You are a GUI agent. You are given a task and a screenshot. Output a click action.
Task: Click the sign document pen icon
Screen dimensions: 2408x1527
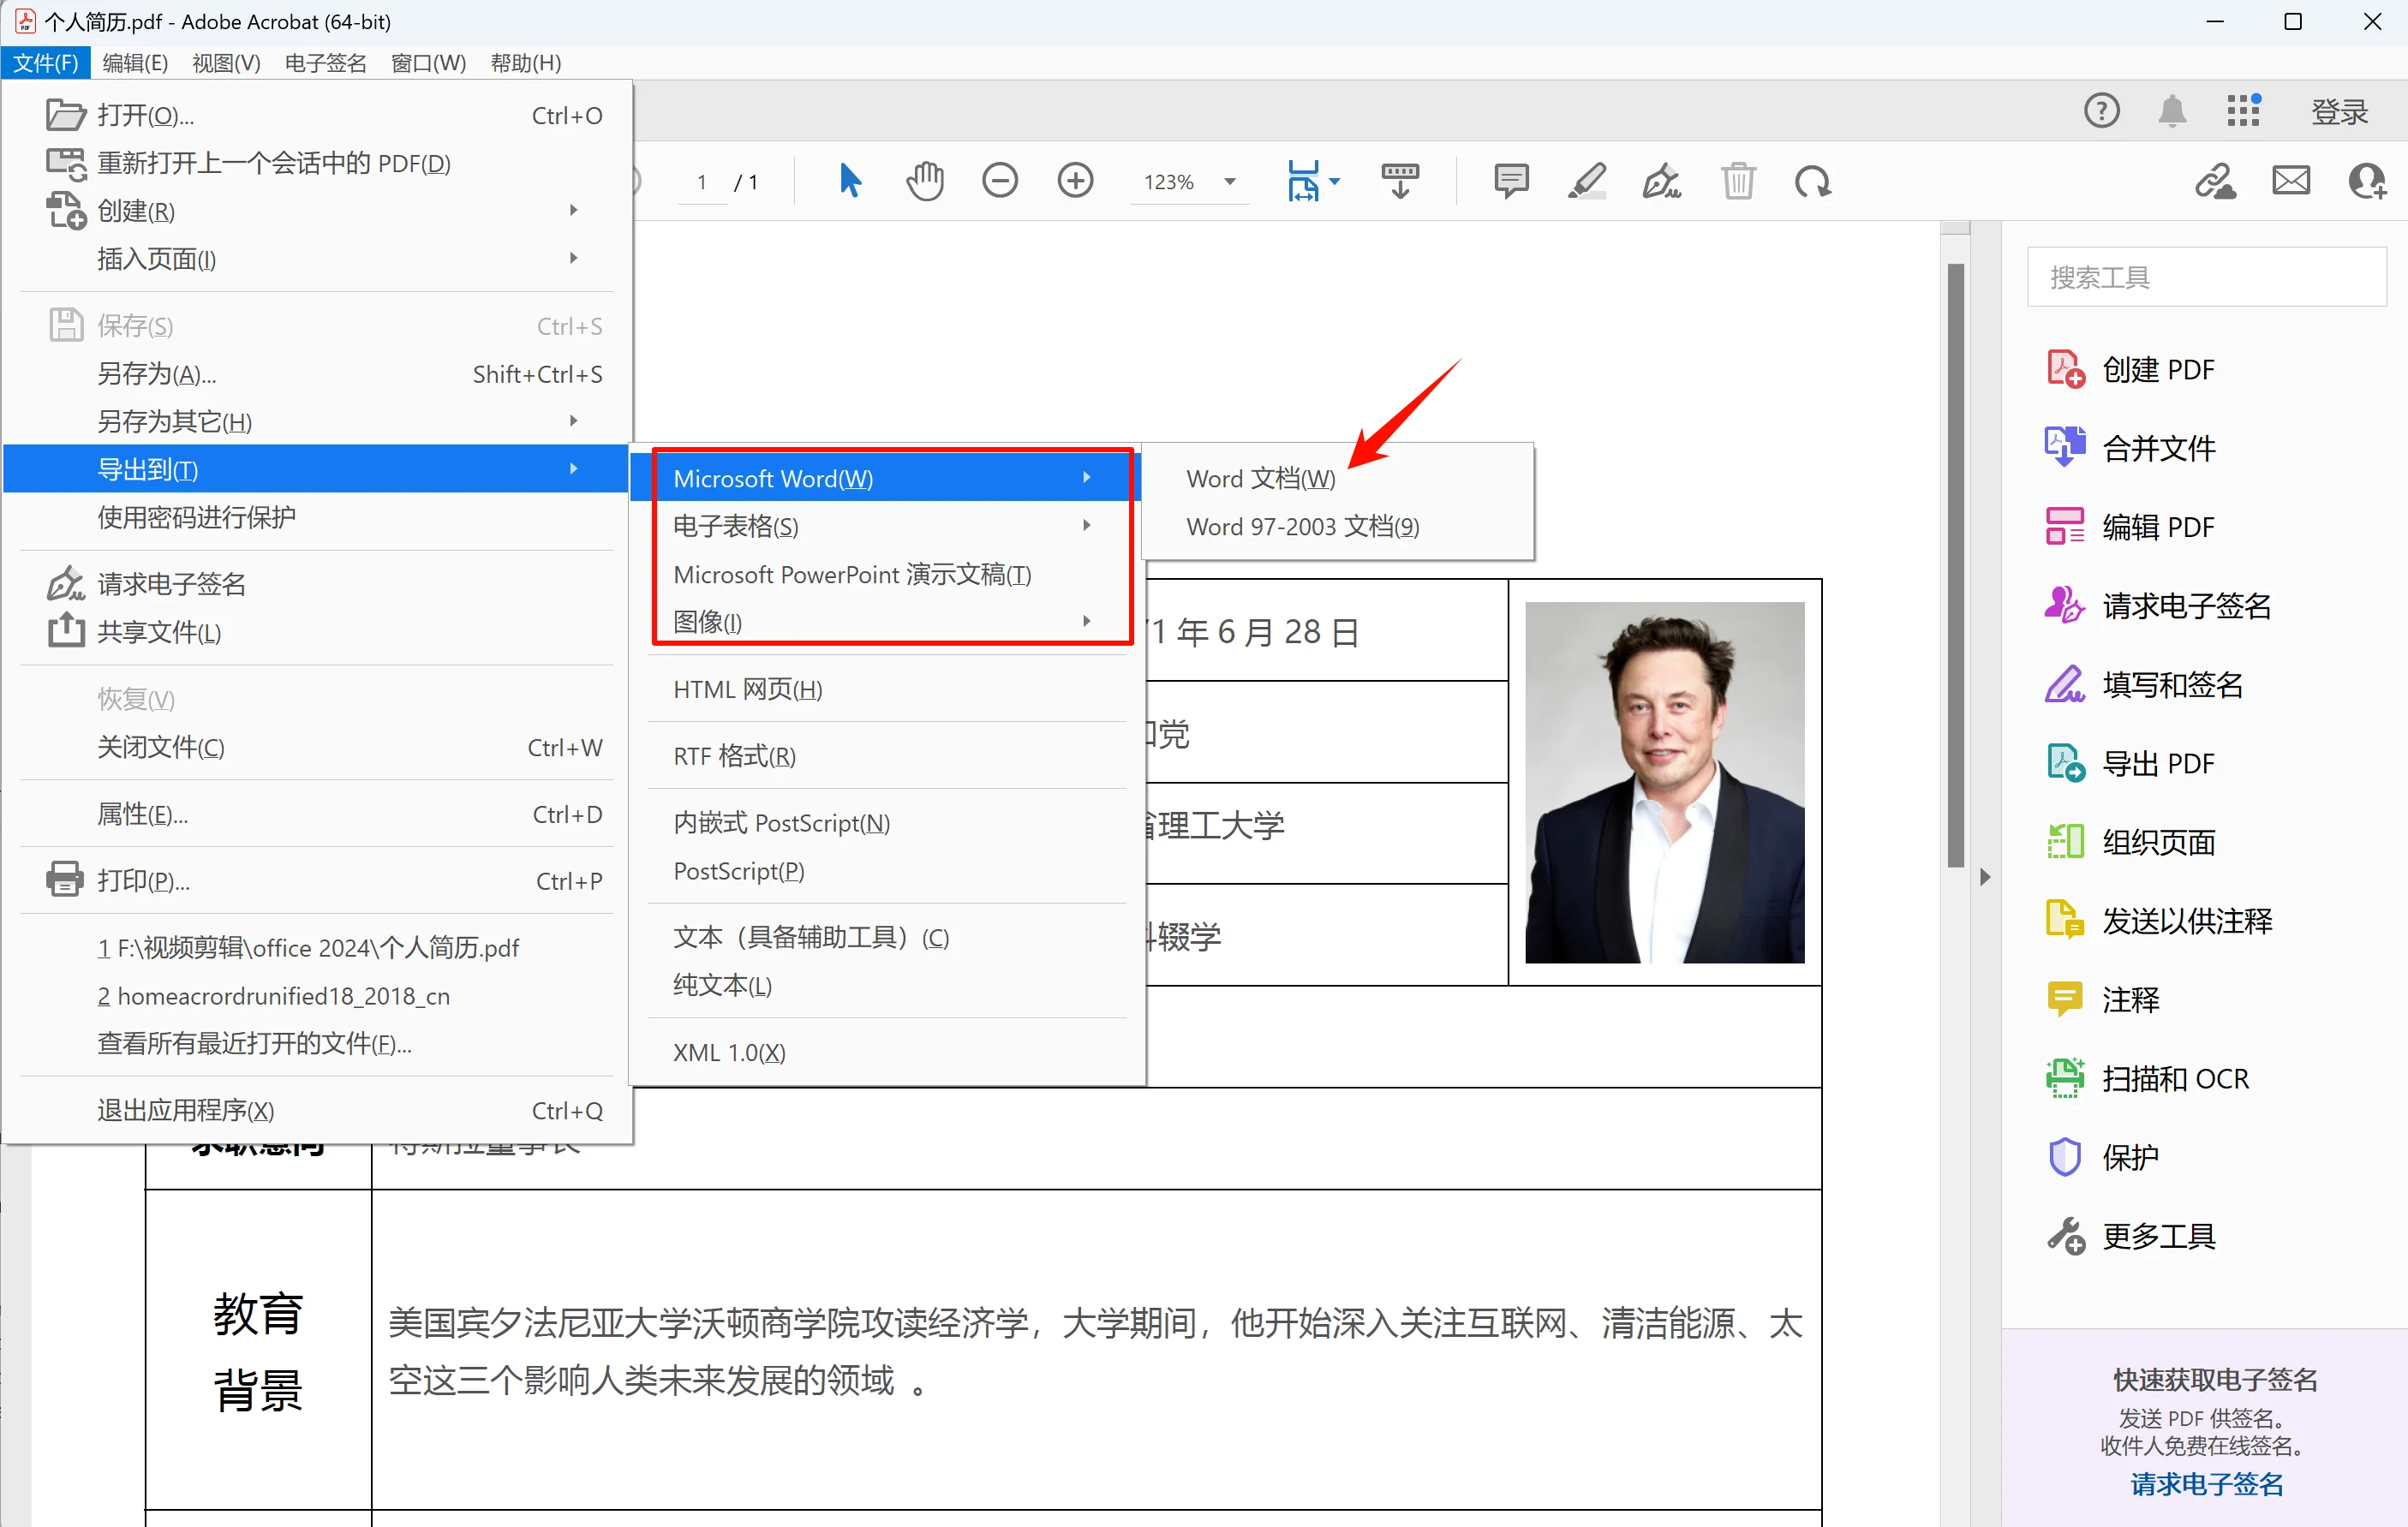1661,181
